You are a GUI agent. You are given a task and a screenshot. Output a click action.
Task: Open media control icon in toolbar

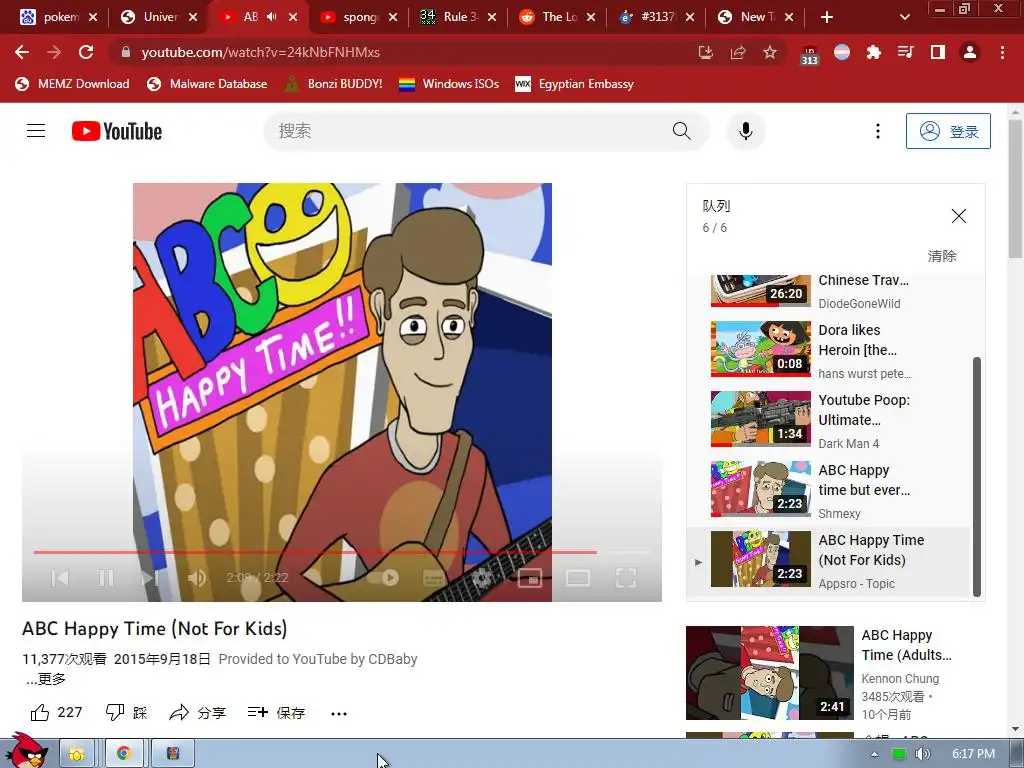coord(905,52)
